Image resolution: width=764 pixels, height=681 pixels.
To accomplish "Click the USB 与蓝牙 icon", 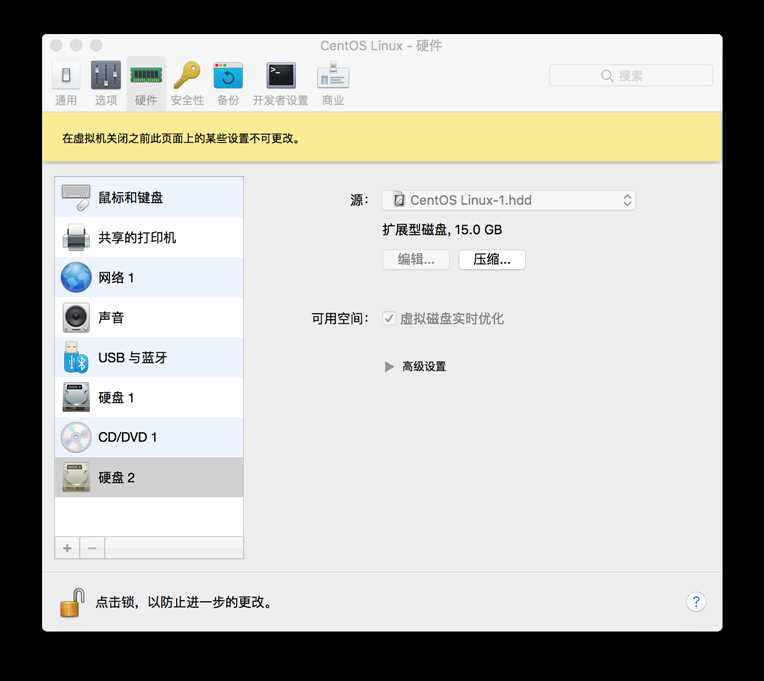I will click(76, 358).
